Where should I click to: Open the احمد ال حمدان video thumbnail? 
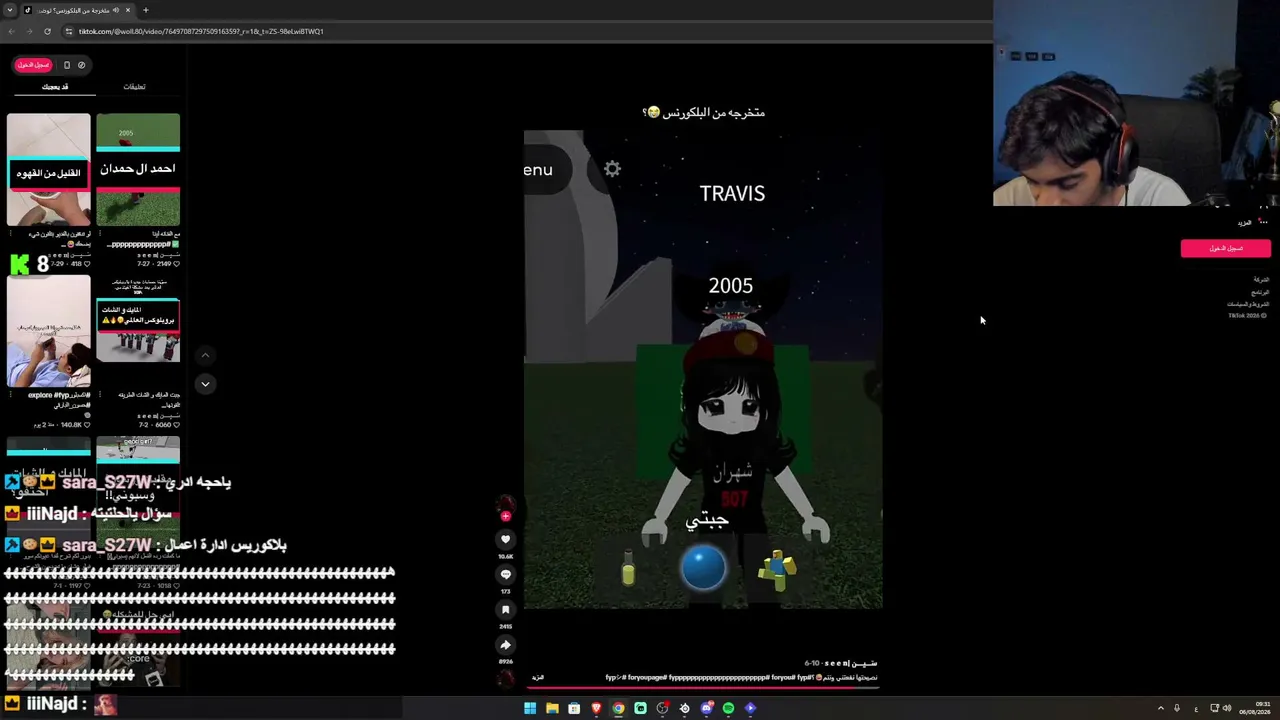[x=138, y=169]
